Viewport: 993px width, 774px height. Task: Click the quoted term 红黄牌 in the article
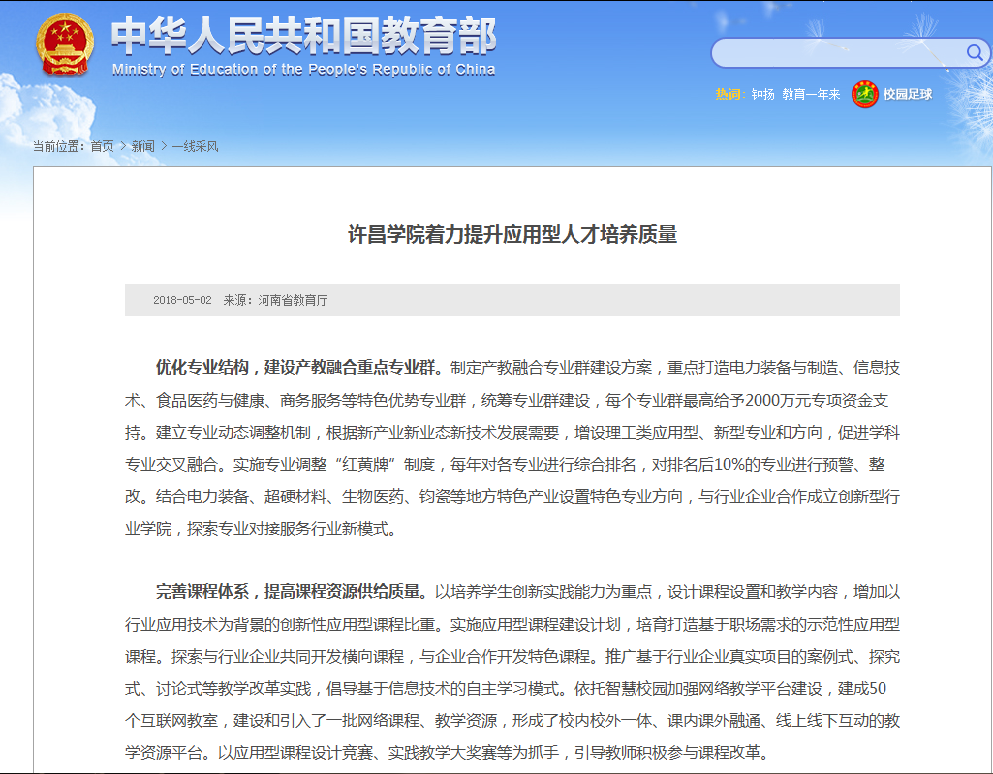coord(363,465)
